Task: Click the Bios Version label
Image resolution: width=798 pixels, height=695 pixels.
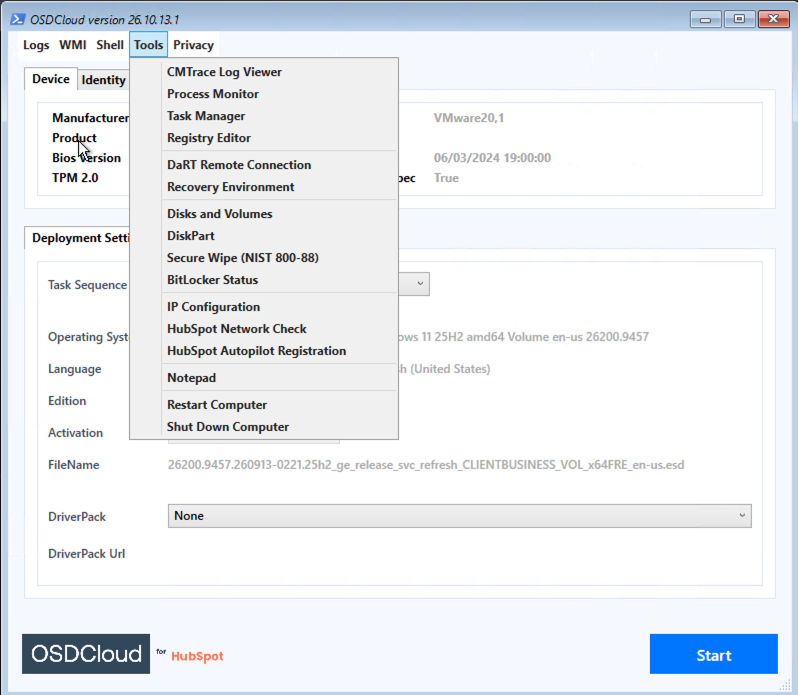Action: [87, 158]
